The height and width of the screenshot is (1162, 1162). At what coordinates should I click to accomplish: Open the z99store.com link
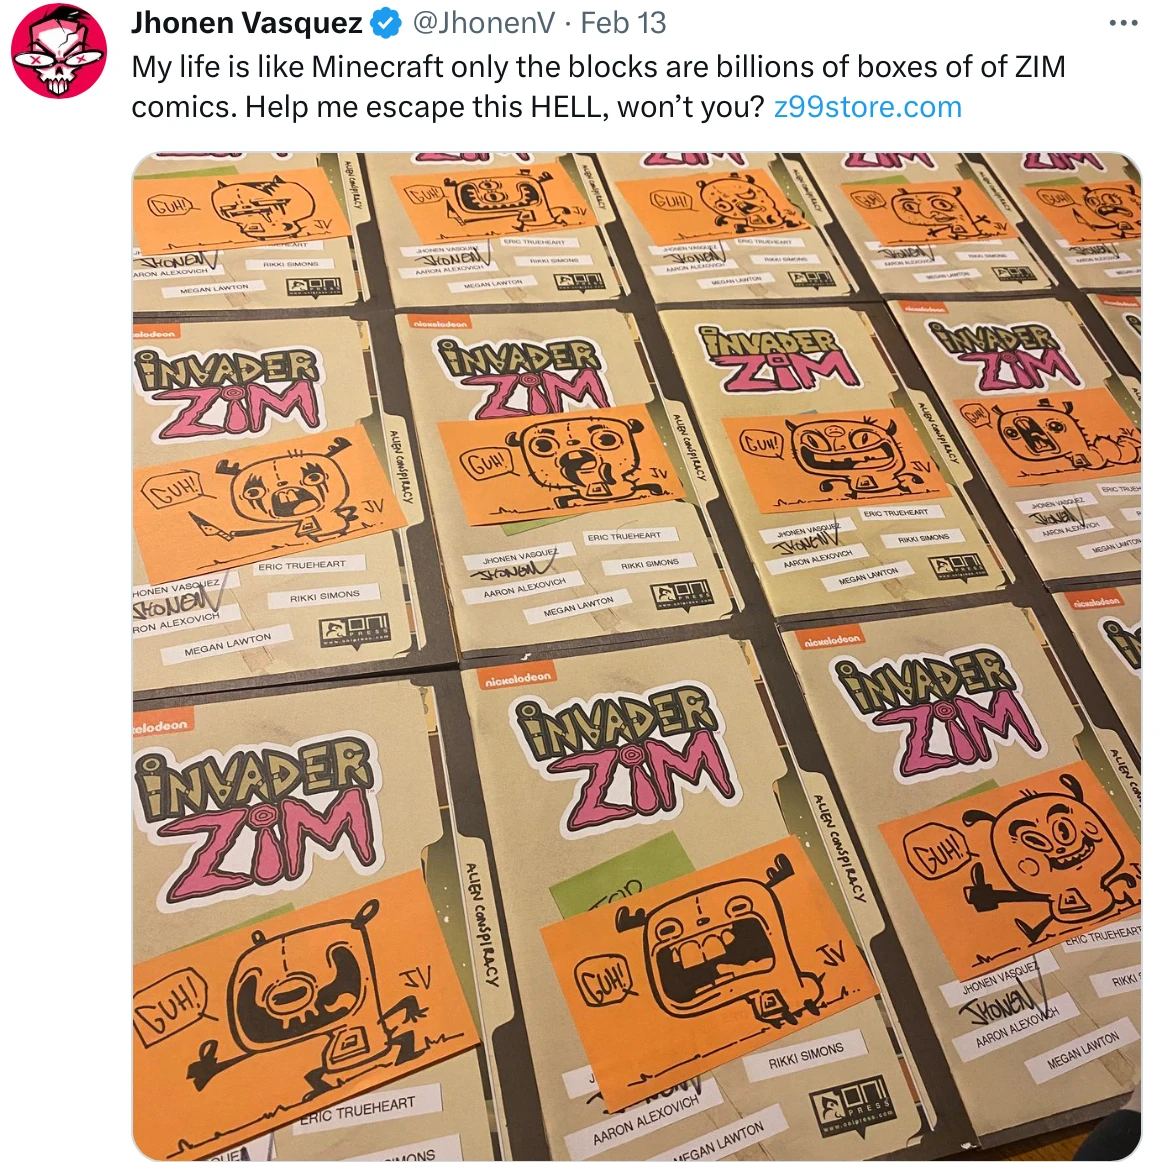point(868,107)
